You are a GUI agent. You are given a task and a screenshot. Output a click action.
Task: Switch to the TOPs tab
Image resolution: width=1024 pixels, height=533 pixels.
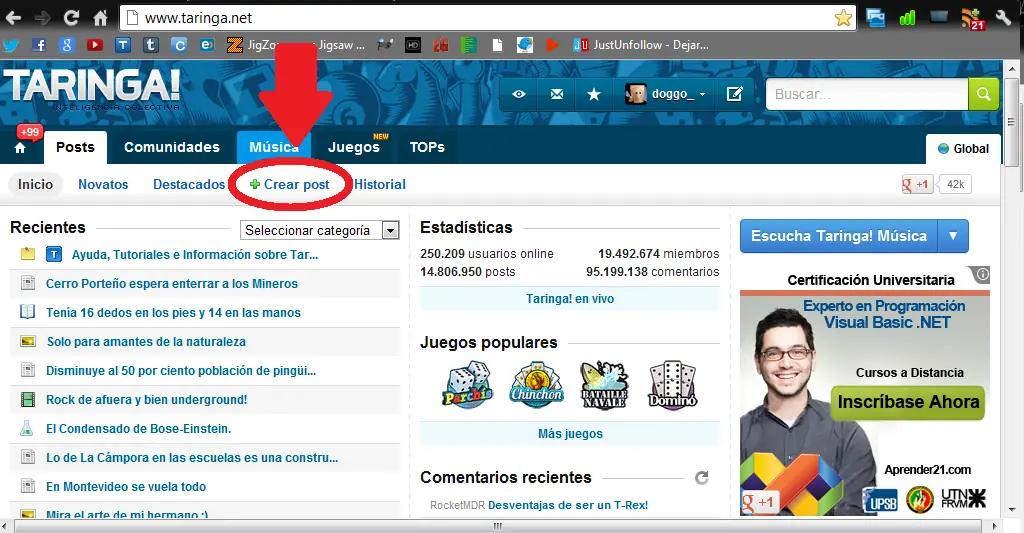click(x=427, y=147)
